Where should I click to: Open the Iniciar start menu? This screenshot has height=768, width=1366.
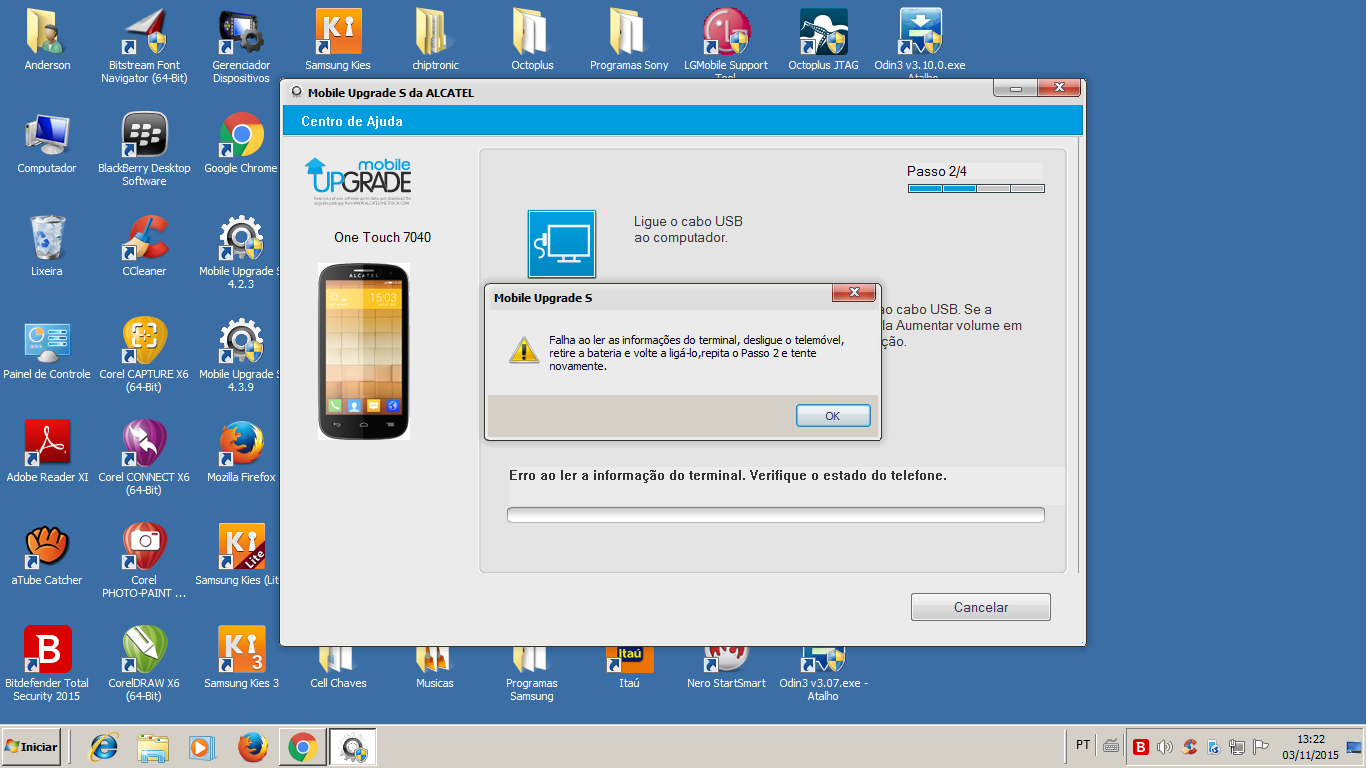click(31, 746)
